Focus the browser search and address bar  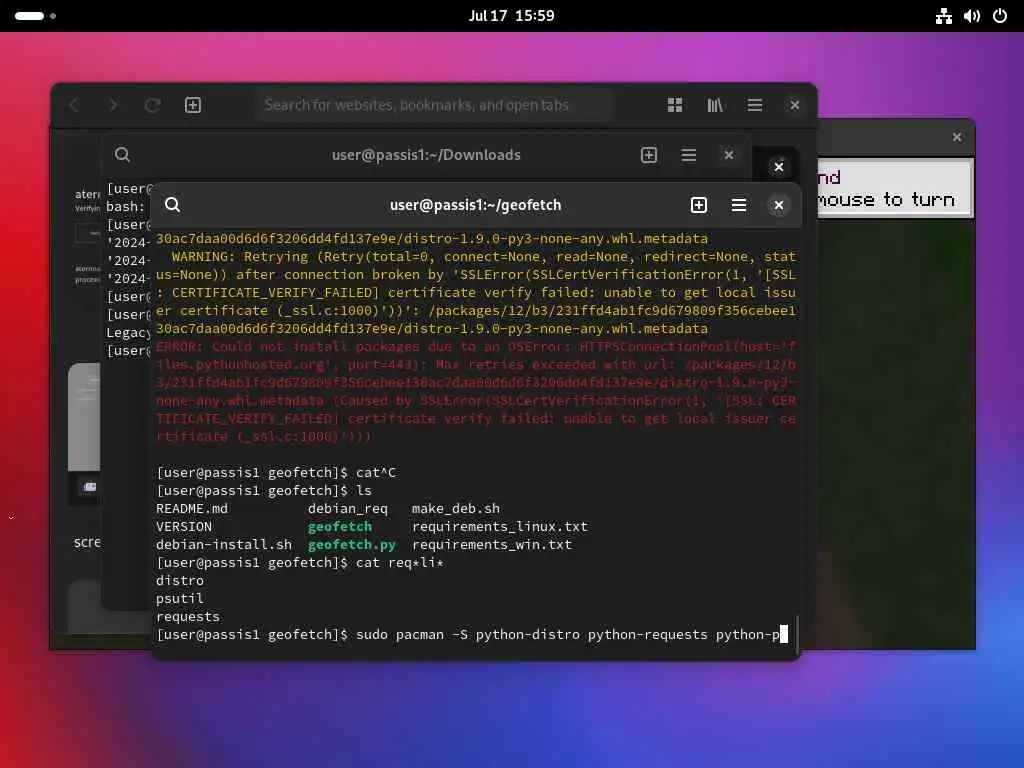click(x=434, y=105)
